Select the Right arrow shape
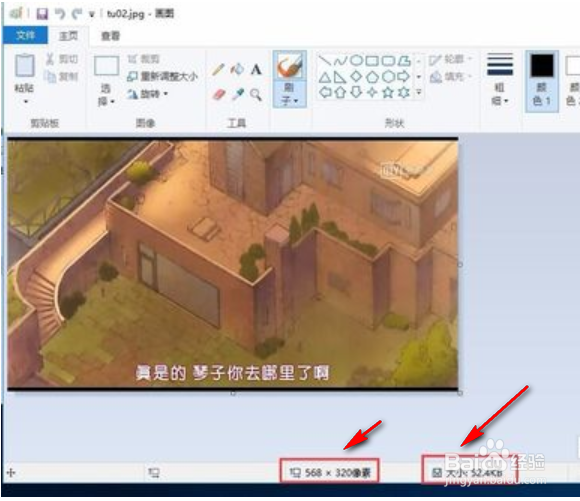580x501 pixels. coord(404,77)
